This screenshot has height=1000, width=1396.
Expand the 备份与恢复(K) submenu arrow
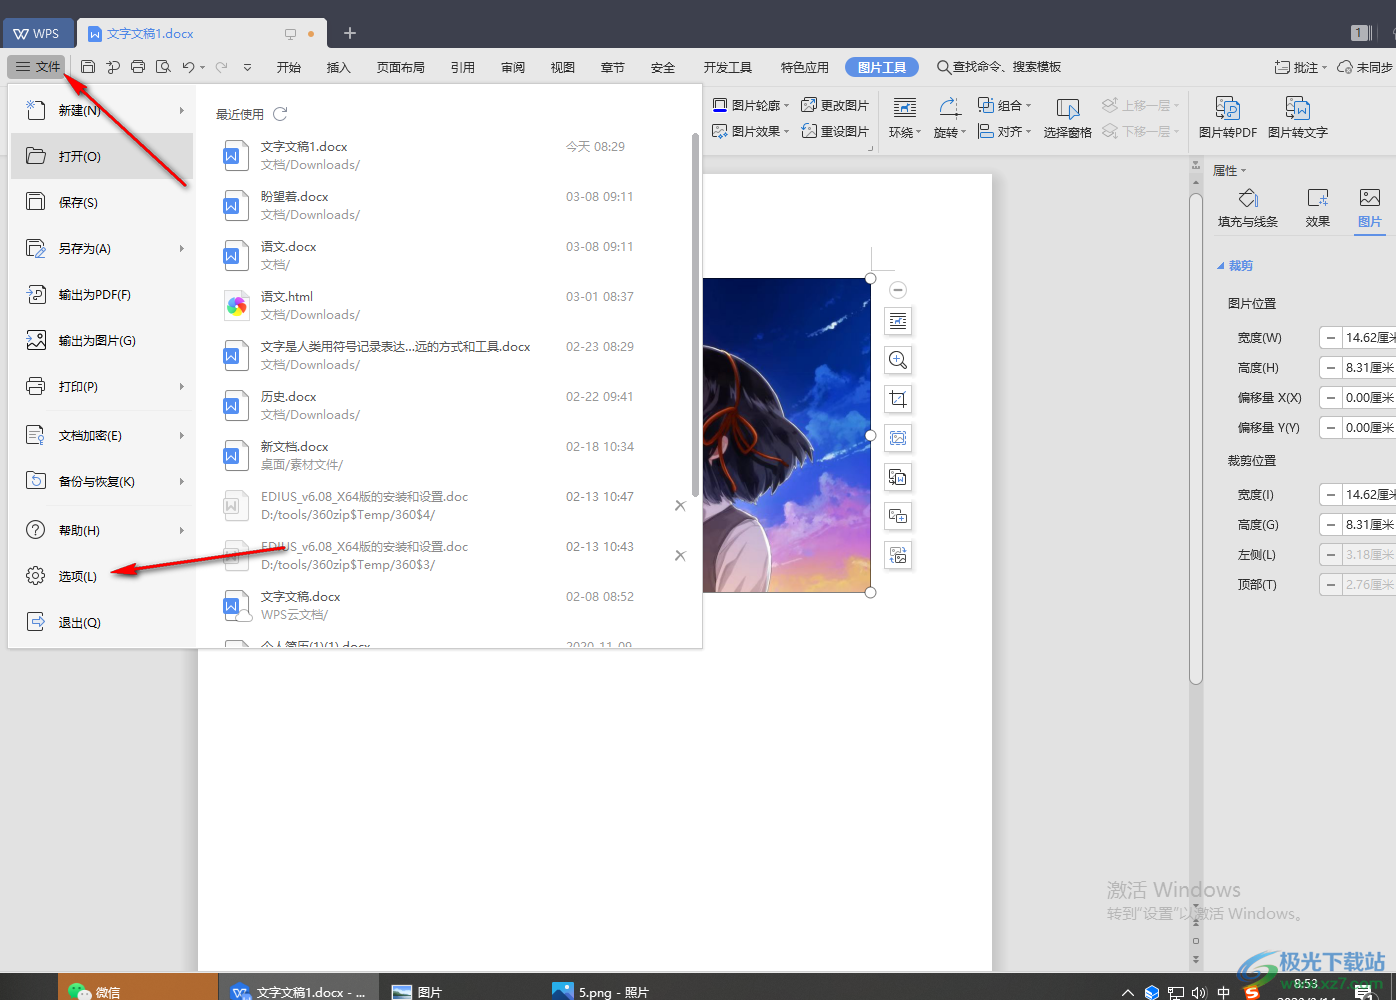tap(182, 481)
